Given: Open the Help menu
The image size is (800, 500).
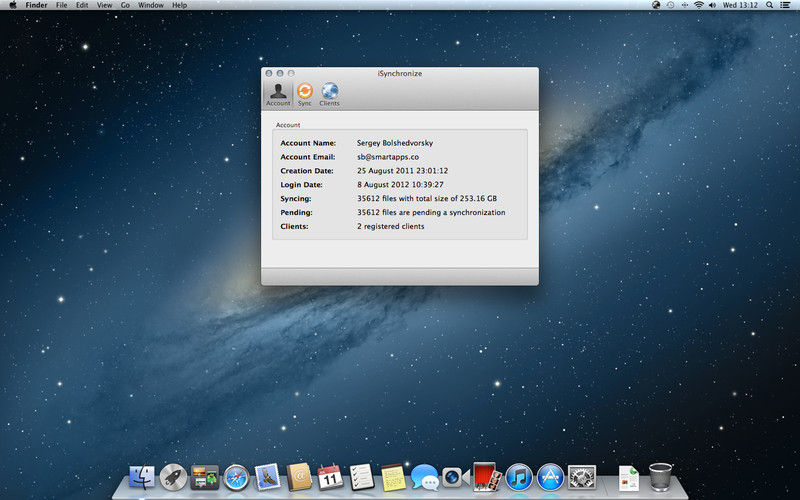Looking at the screenshot, I should click(x=180, y=5).
